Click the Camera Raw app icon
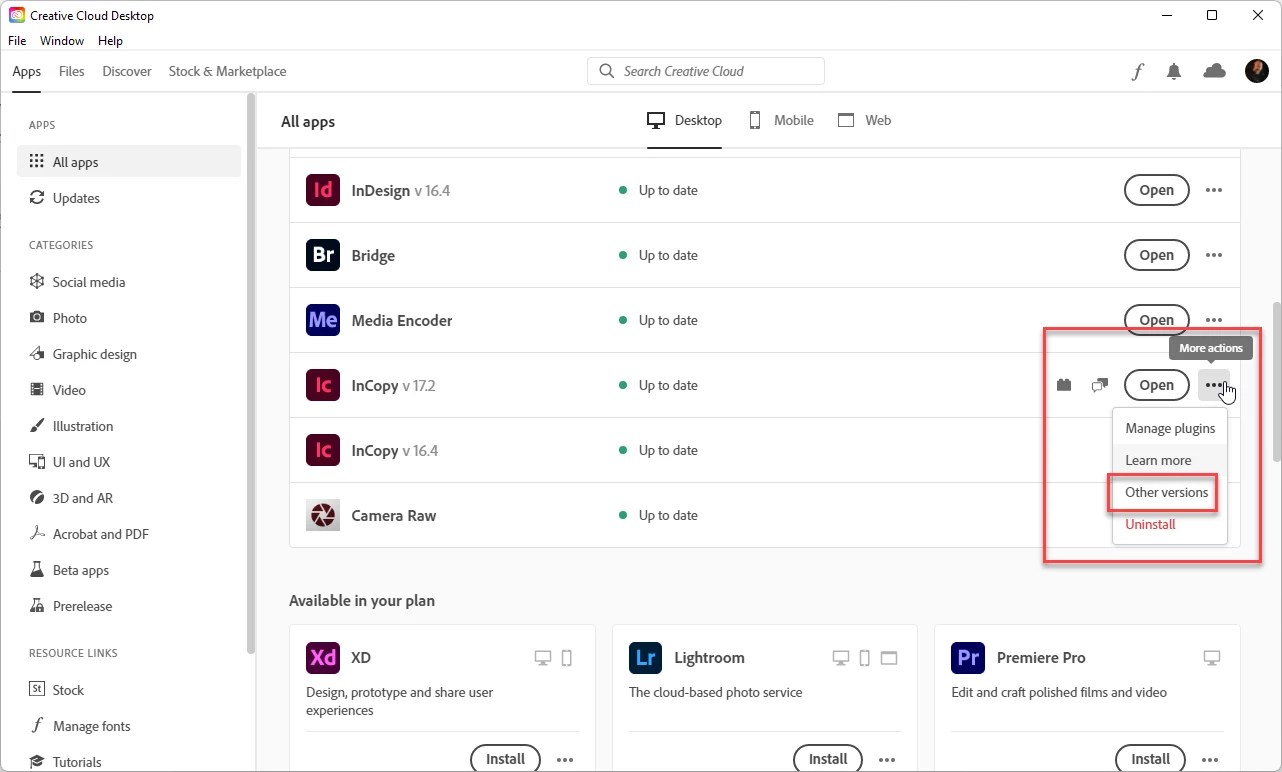Viewport: 1282px width, 772px height. click(x=323, y=515)
